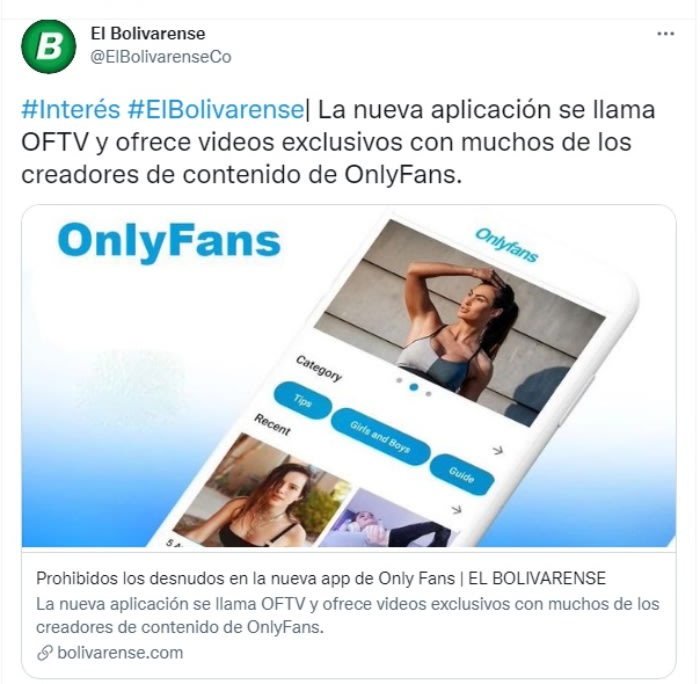Open the El Bolivarense profile avatar
700x684 pixels.
pyautogui.click(x=49, y=46)
